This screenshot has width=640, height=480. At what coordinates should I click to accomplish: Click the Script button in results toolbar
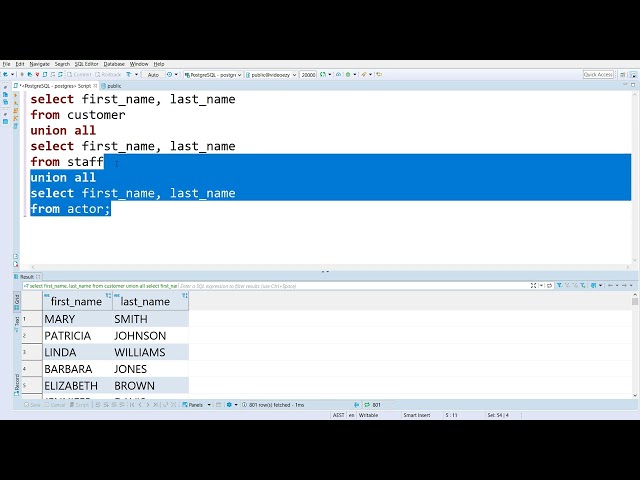click(x=79, y=405)
